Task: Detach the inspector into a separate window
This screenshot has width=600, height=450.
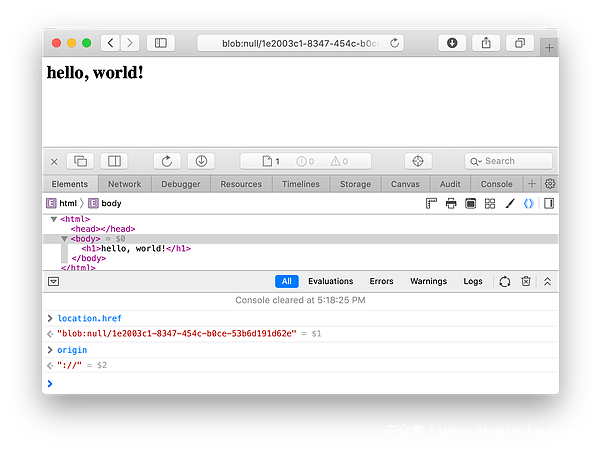Action: (x=80, y=161)
